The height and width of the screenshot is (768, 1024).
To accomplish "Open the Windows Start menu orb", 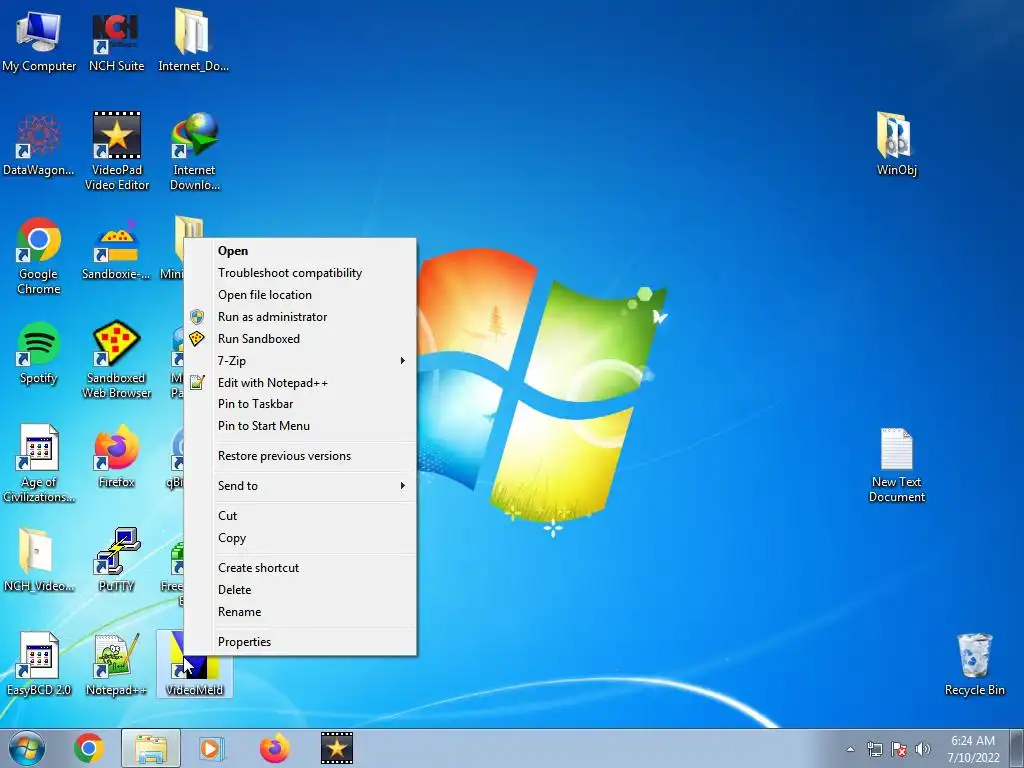I will (27, 748).
